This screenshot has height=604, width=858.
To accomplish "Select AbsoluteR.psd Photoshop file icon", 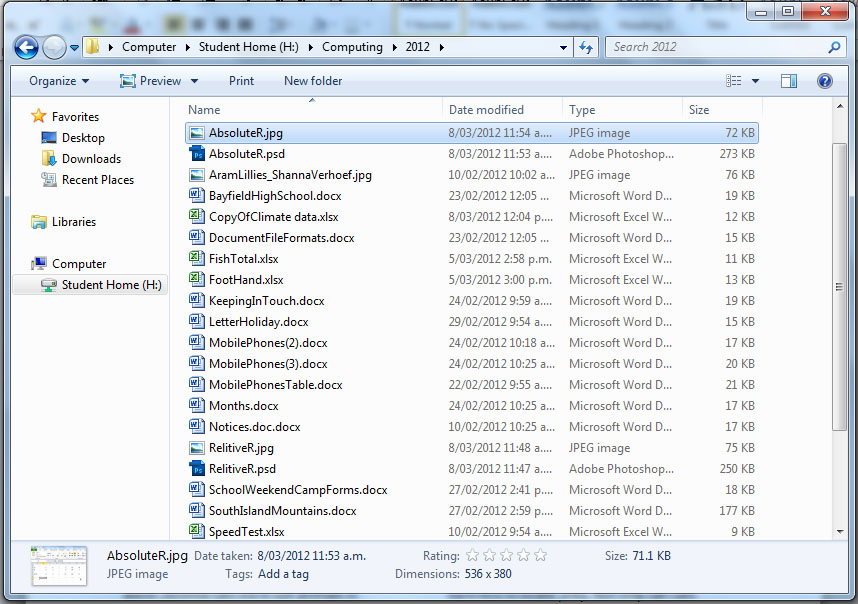I will 197,154.
